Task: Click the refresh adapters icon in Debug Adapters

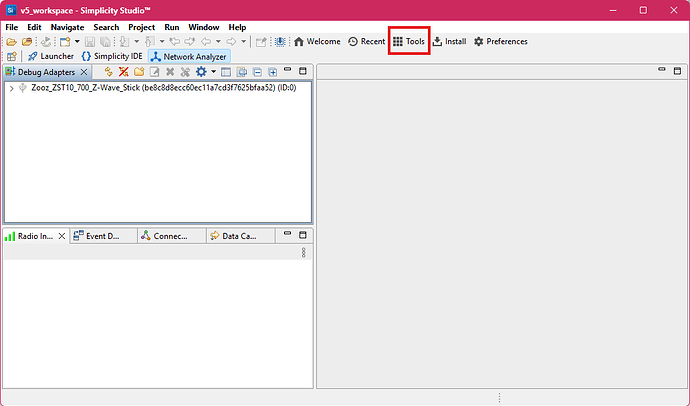Action: 108,72
